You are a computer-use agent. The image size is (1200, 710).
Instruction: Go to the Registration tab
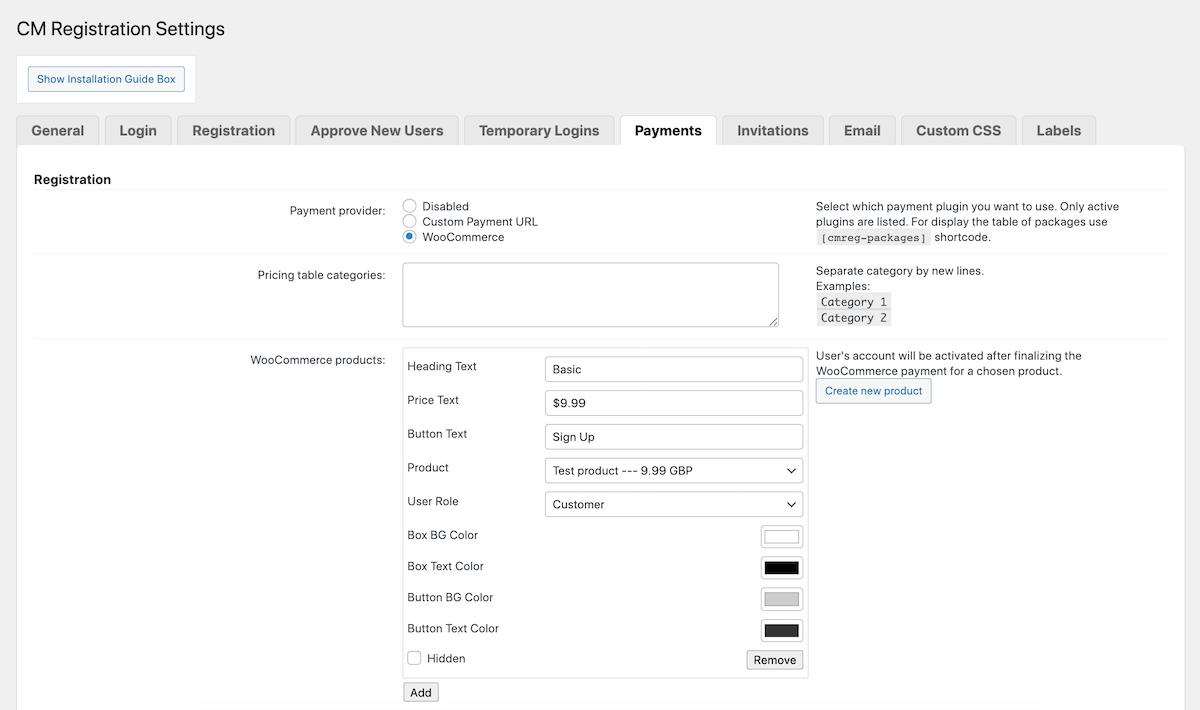pos(234,131)
